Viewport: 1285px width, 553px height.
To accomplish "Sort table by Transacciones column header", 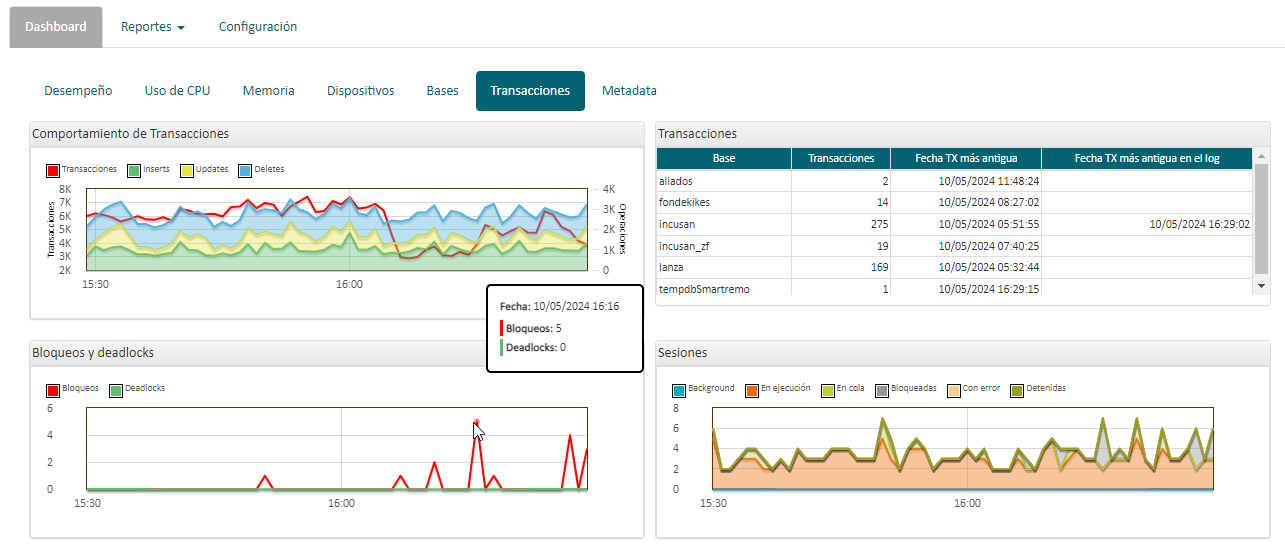I will [x=841, y=158].
